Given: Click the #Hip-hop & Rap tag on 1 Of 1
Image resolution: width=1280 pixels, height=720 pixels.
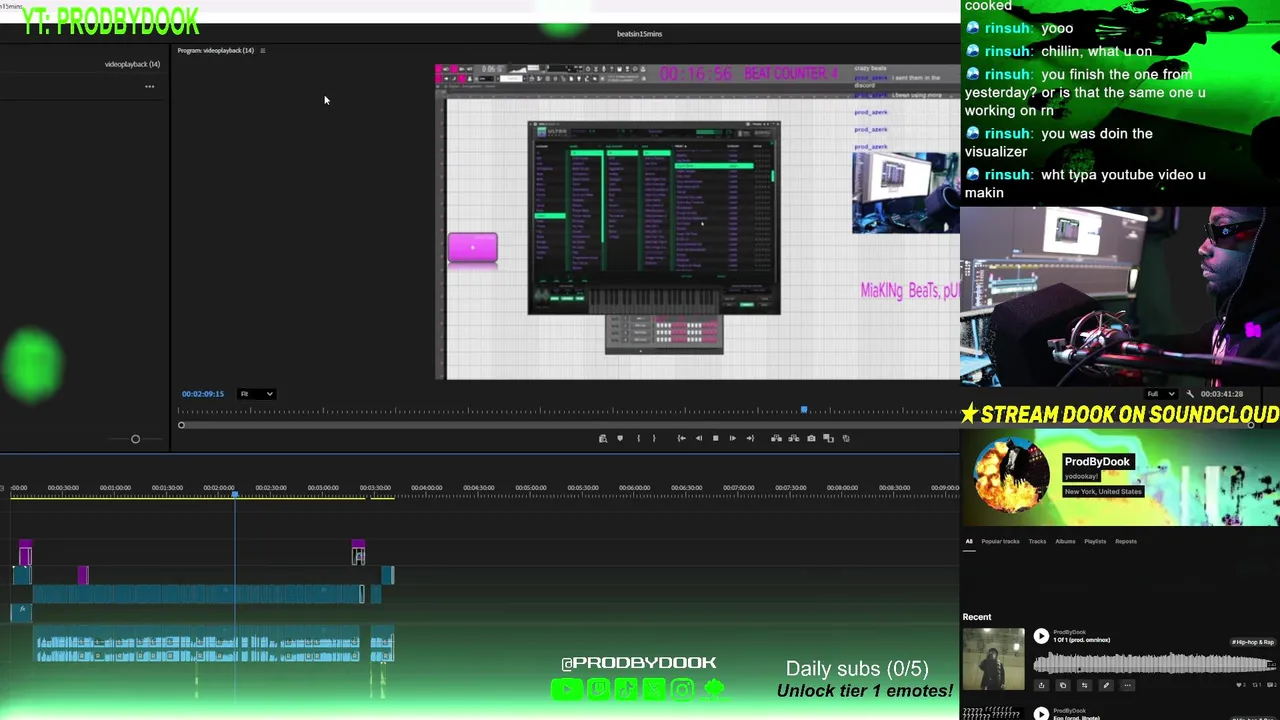Looking at the screenshot, I should [x=1253, y=642].
